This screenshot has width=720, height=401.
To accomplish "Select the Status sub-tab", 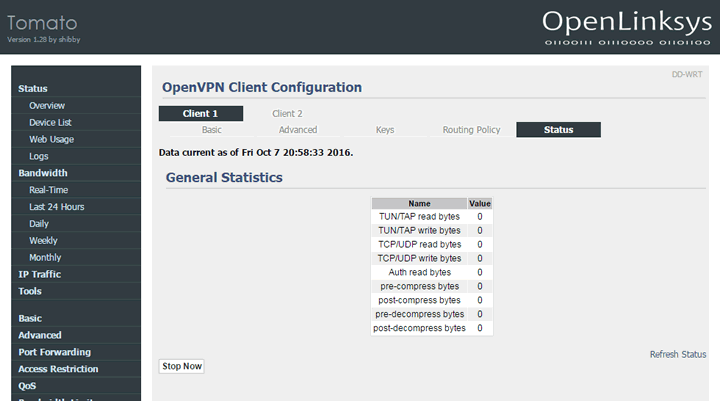I will coord(558,130).
